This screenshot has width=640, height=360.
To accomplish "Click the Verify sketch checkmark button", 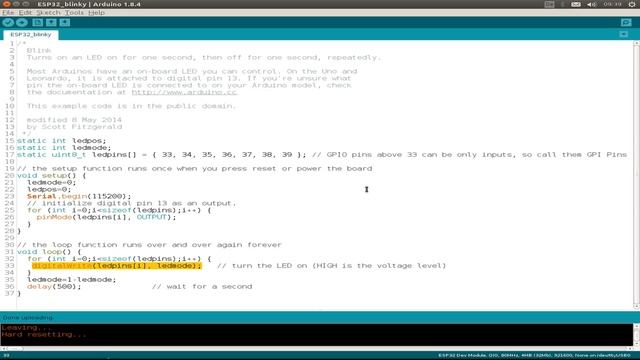I will pyautogui.click(x=8, y=23).
